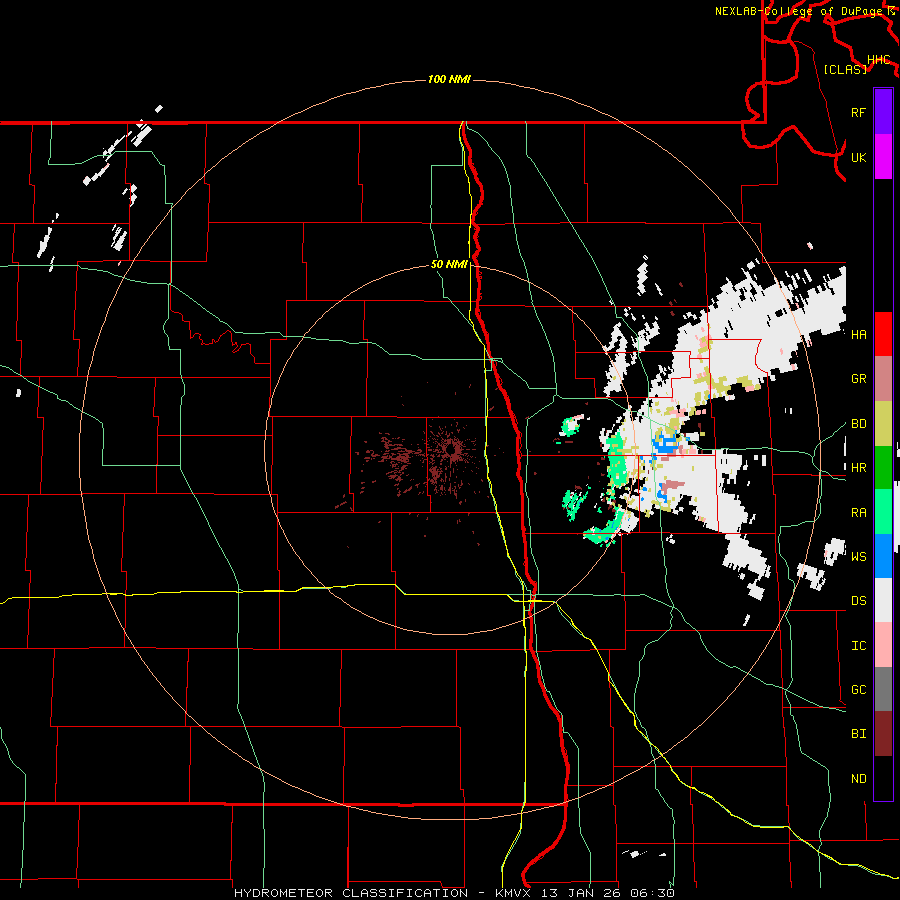Pick the dark green HR color swatch
This screenshot has height=900, width=900.
point(883,468)
